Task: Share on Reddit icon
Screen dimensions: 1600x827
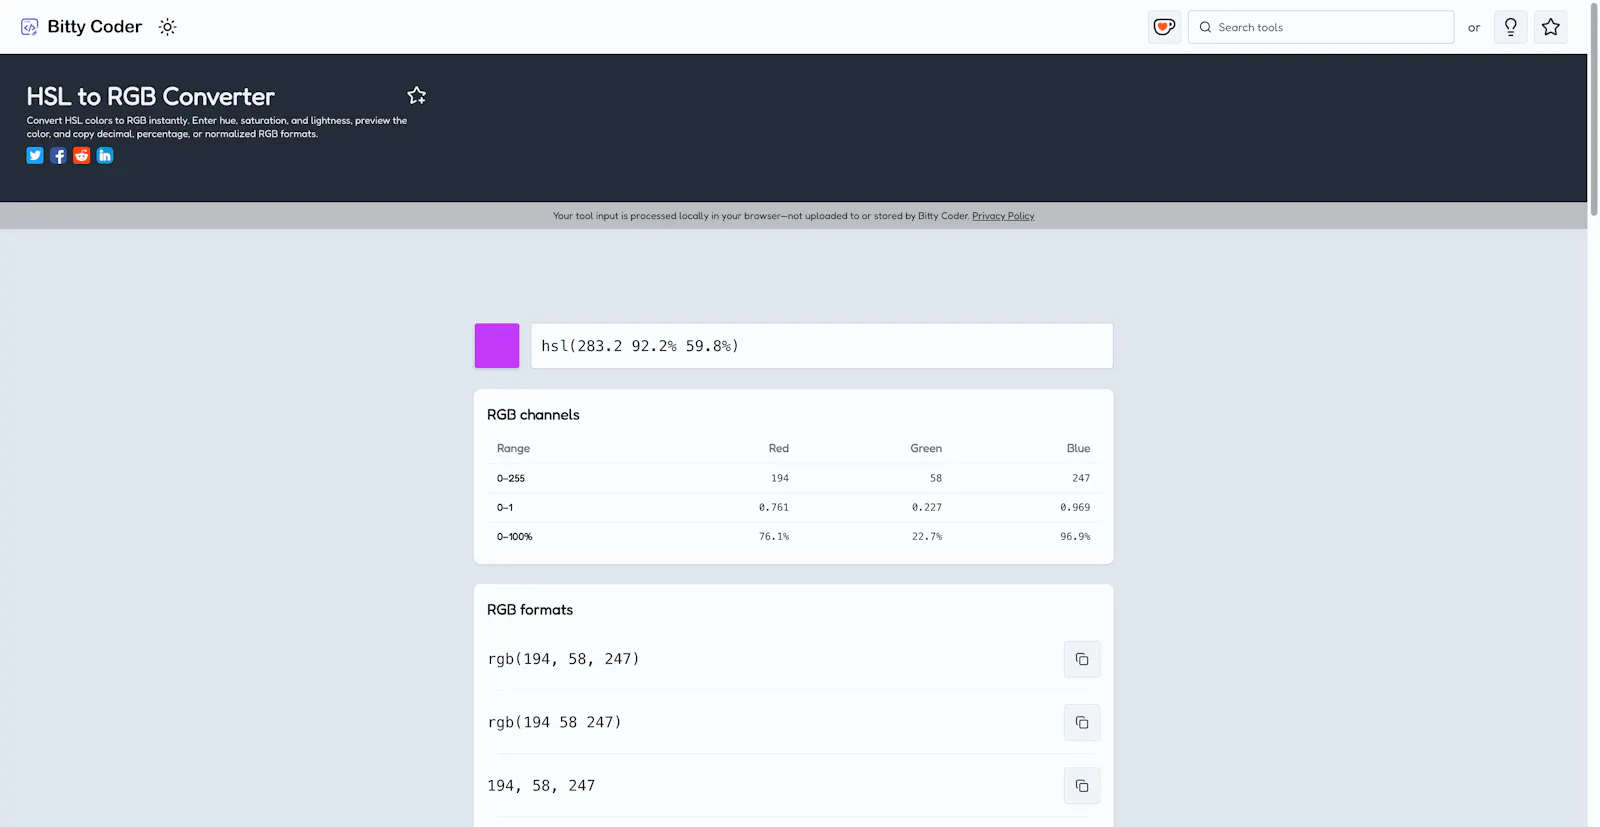Action: click(82, 155)
